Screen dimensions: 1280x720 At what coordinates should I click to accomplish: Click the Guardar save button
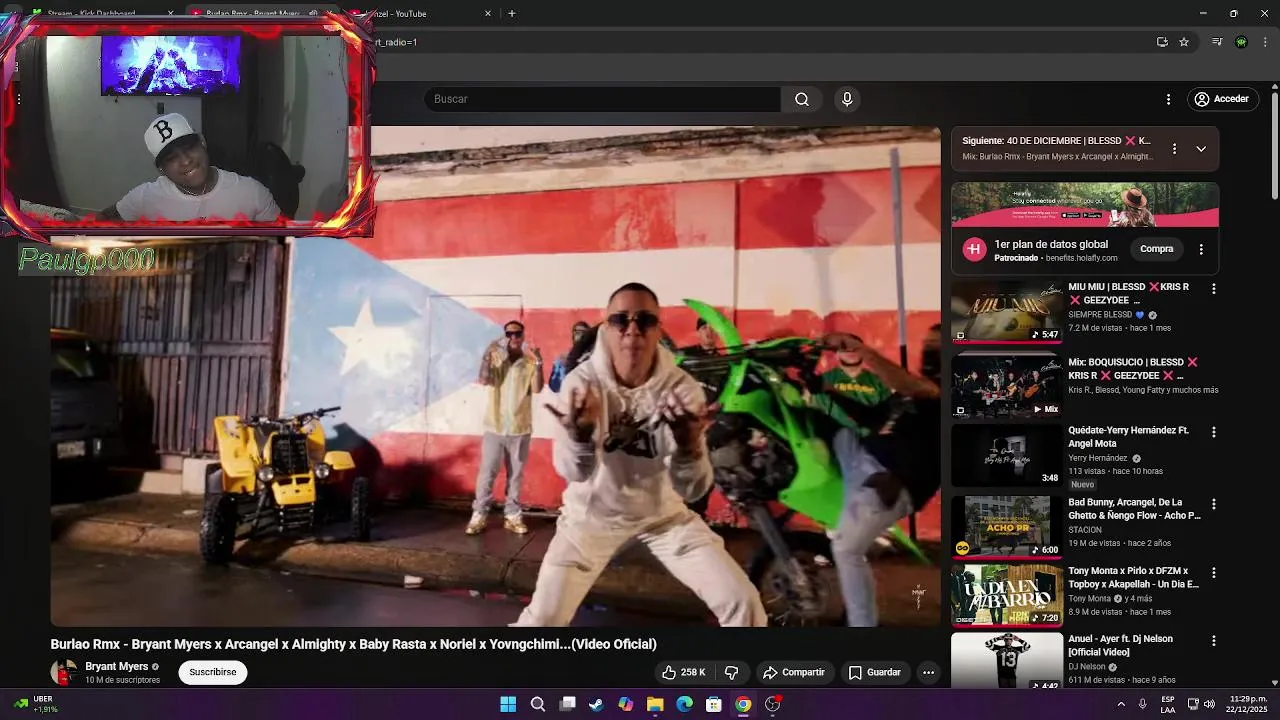[875, 672]
